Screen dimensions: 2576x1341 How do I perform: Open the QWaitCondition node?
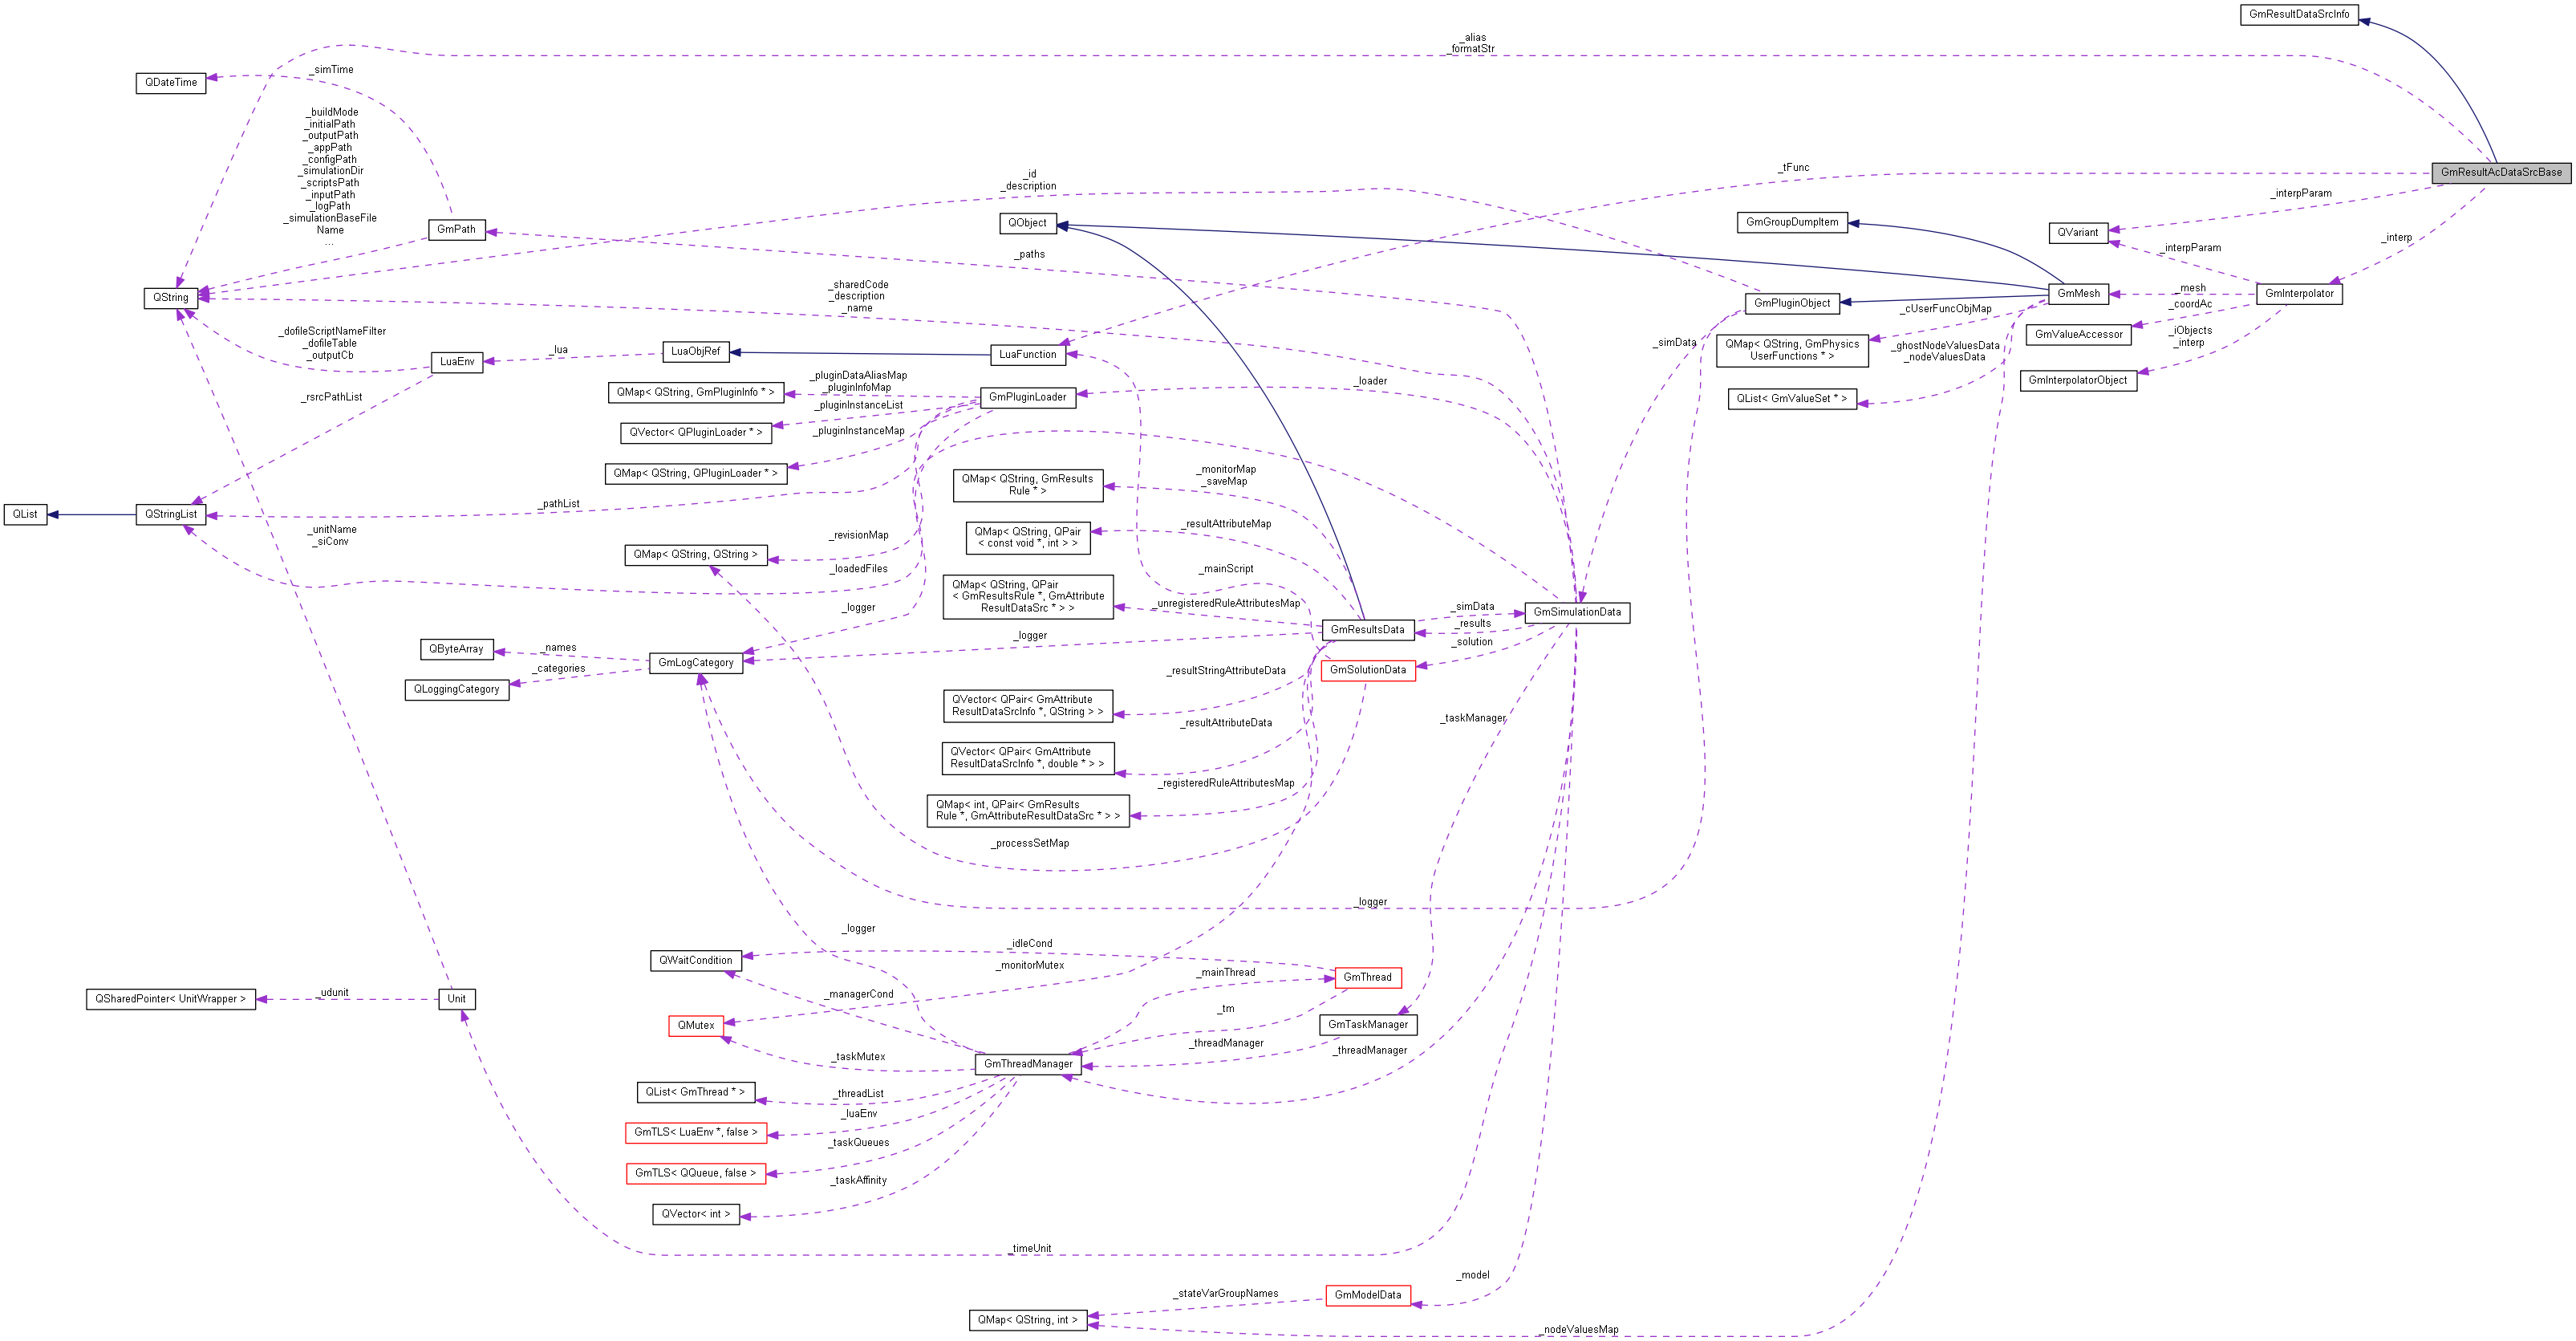(695, 961)
